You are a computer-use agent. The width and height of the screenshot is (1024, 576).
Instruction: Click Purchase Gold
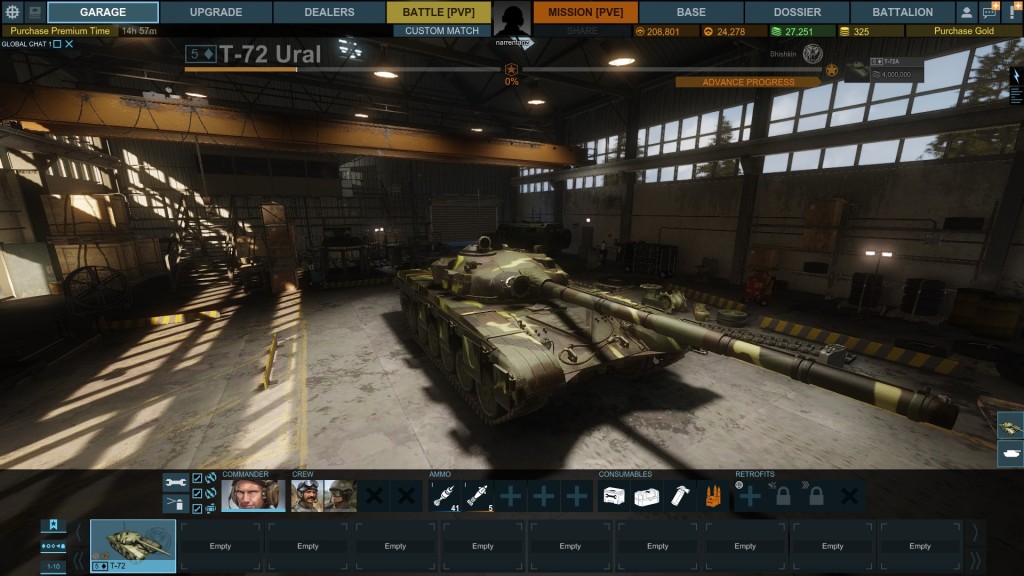tap(963, 31)
